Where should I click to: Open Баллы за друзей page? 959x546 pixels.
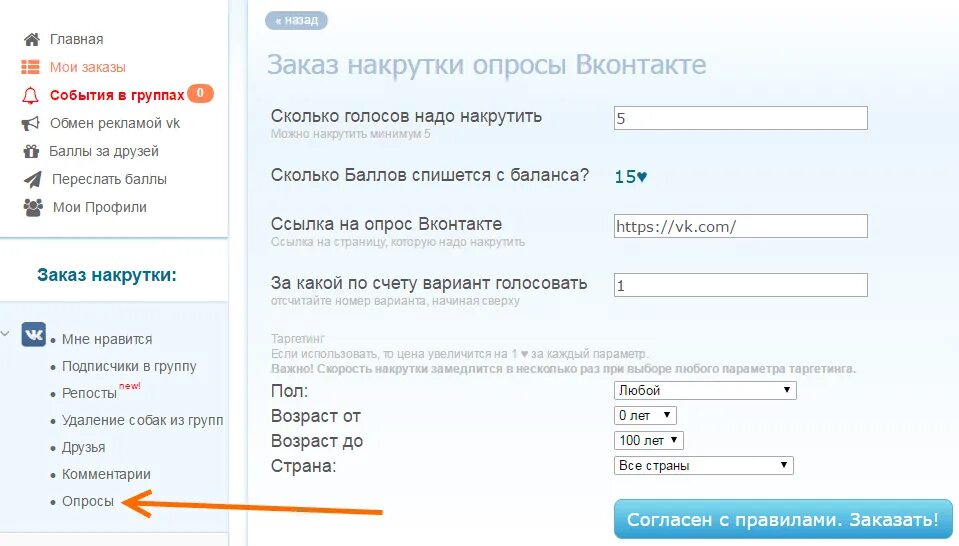tap(104, 151)
